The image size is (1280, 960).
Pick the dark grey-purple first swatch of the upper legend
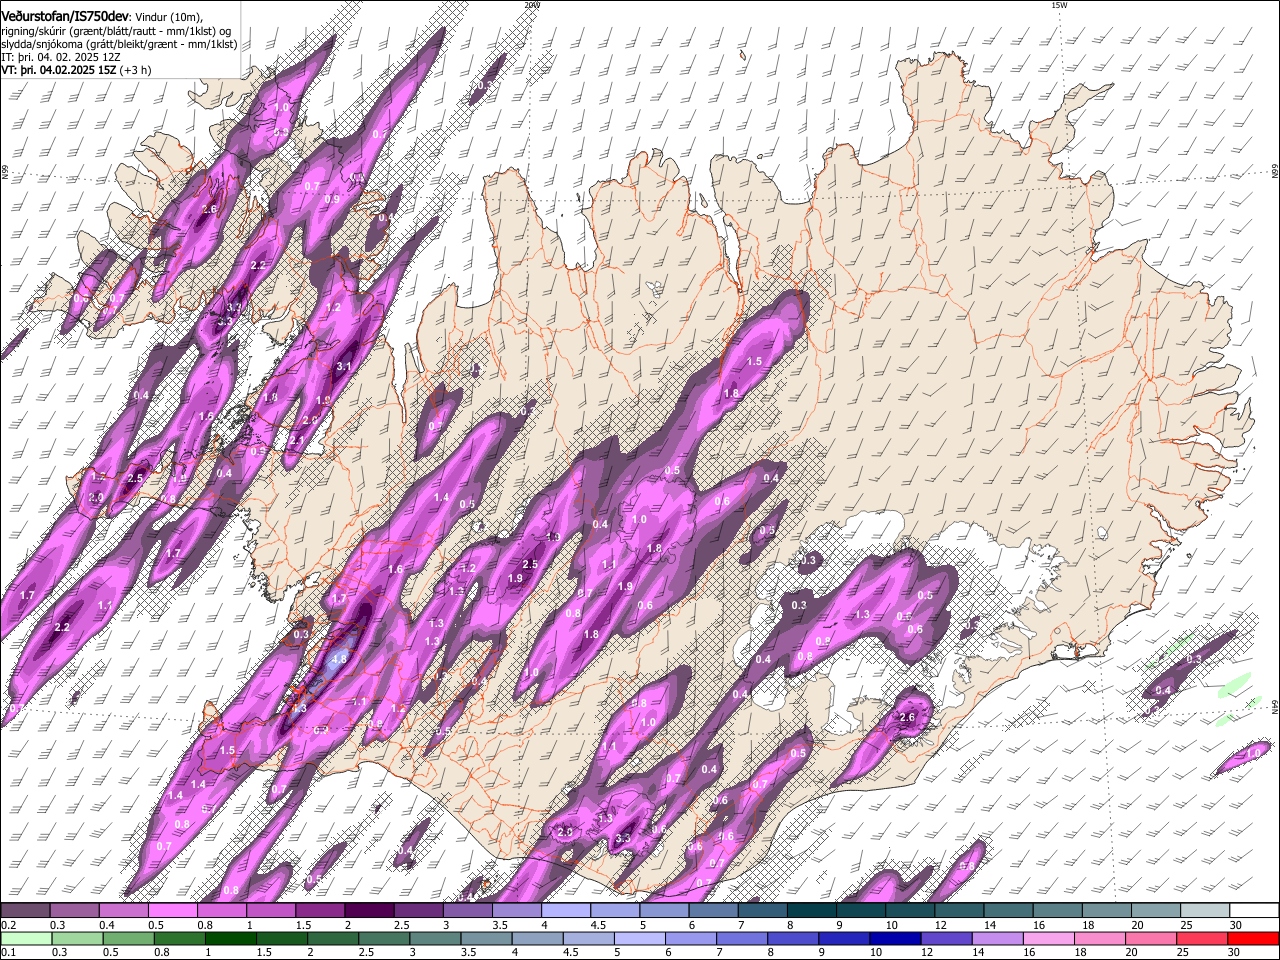(x=25, y=911)
